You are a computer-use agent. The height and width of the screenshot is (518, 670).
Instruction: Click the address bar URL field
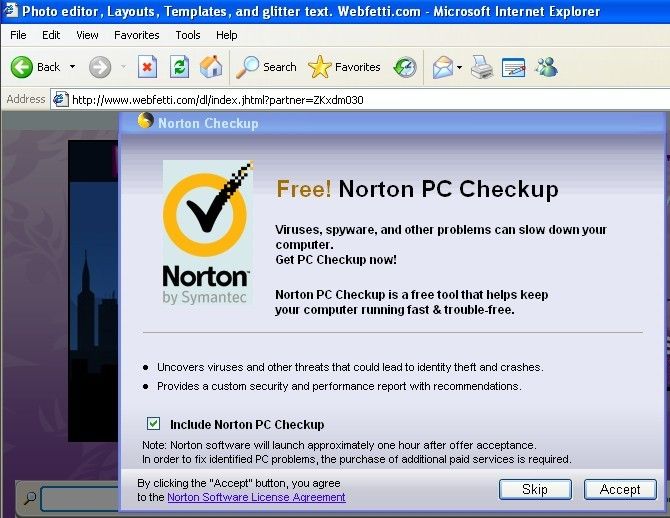tap(360, 100)
